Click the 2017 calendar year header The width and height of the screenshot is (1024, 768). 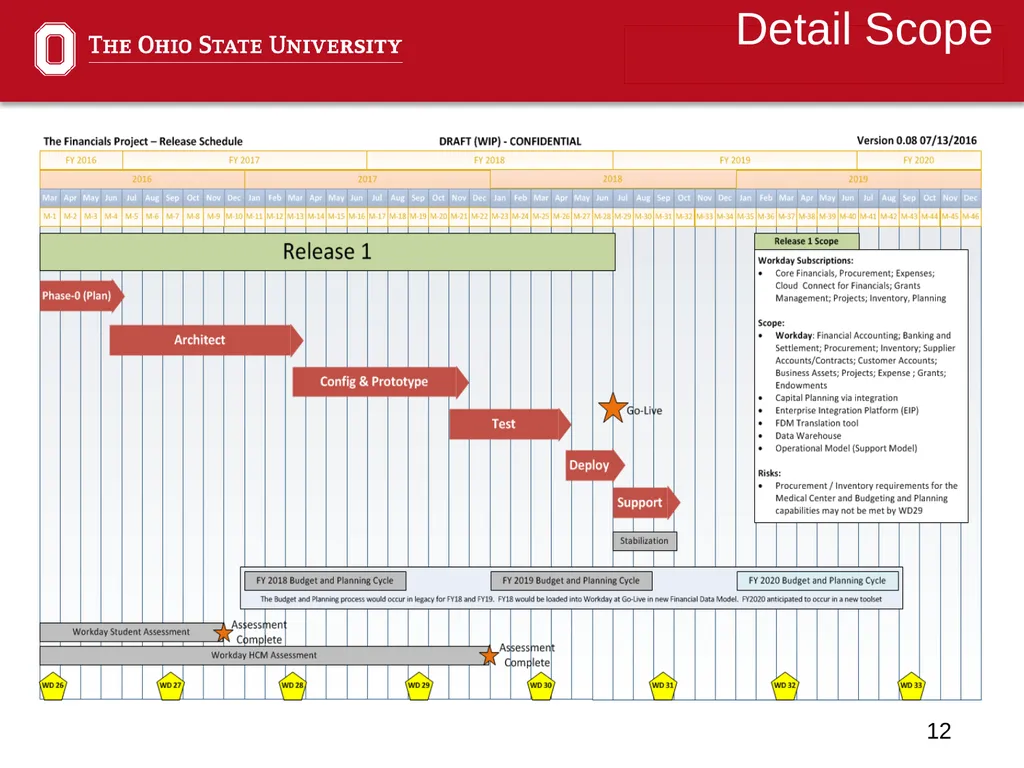click(367, 179)
